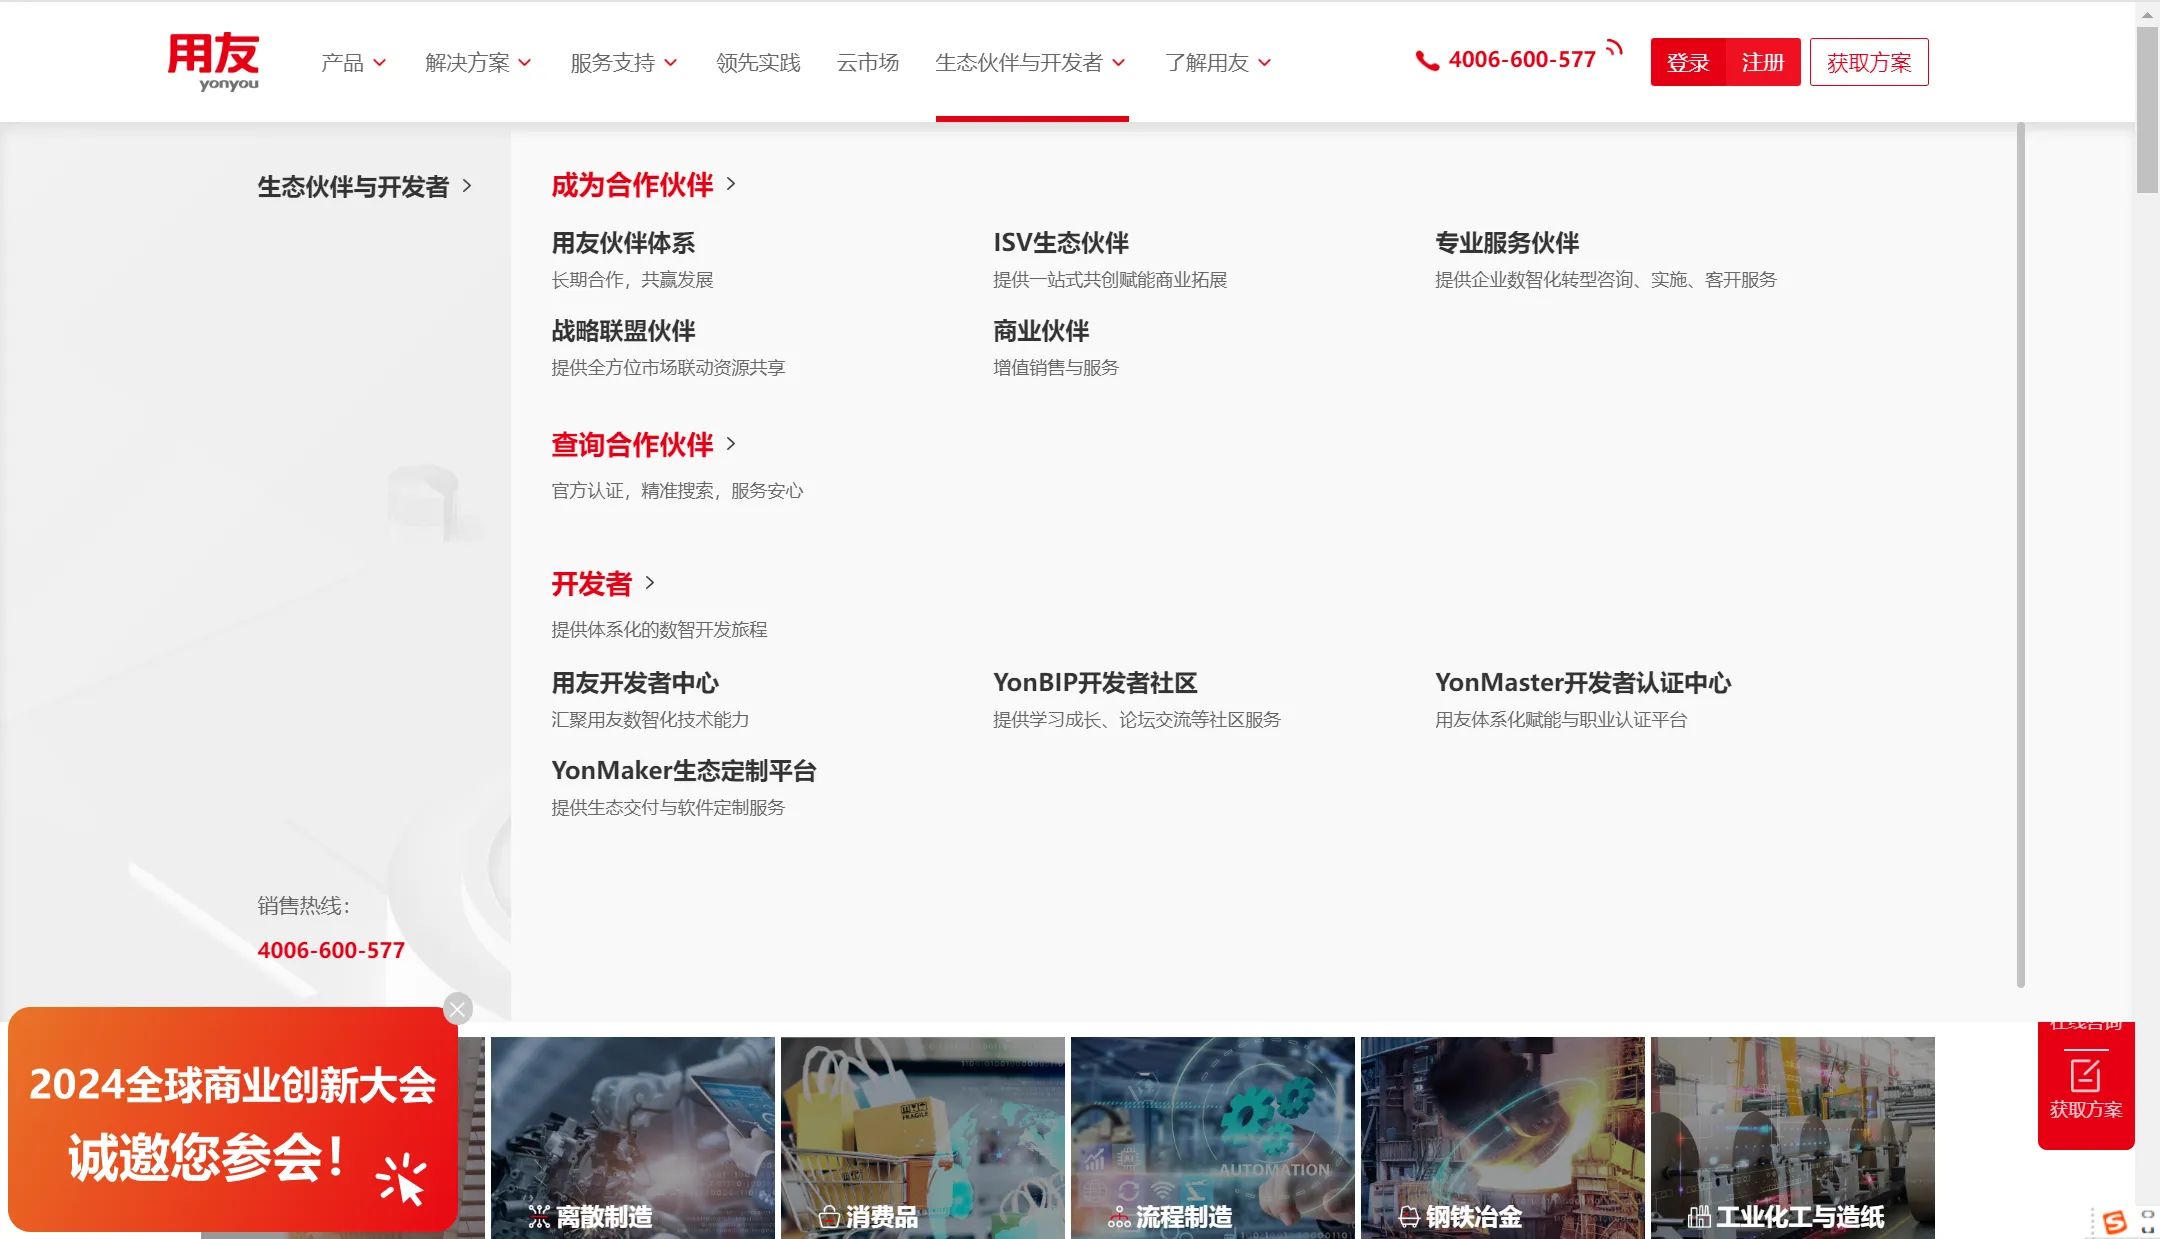This screenshot has width=2160, height=1239.
Task: Open the 解决方案 dropdown chevron
Action: (x=525, y=63)
